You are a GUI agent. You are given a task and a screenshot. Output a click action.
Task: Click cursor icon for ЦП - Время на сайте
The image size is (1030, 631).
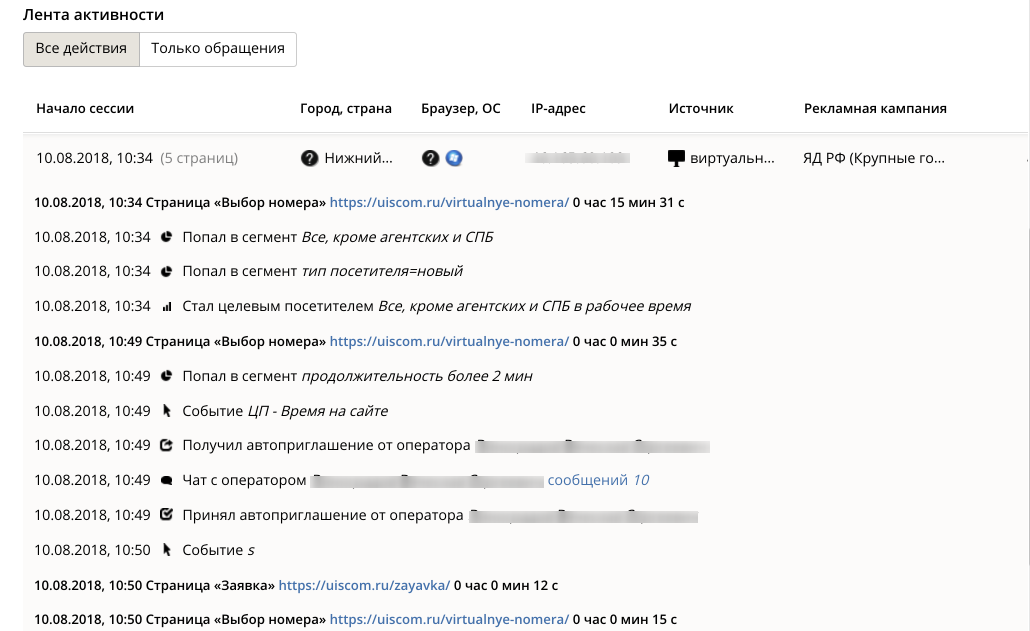click(167, 411)
